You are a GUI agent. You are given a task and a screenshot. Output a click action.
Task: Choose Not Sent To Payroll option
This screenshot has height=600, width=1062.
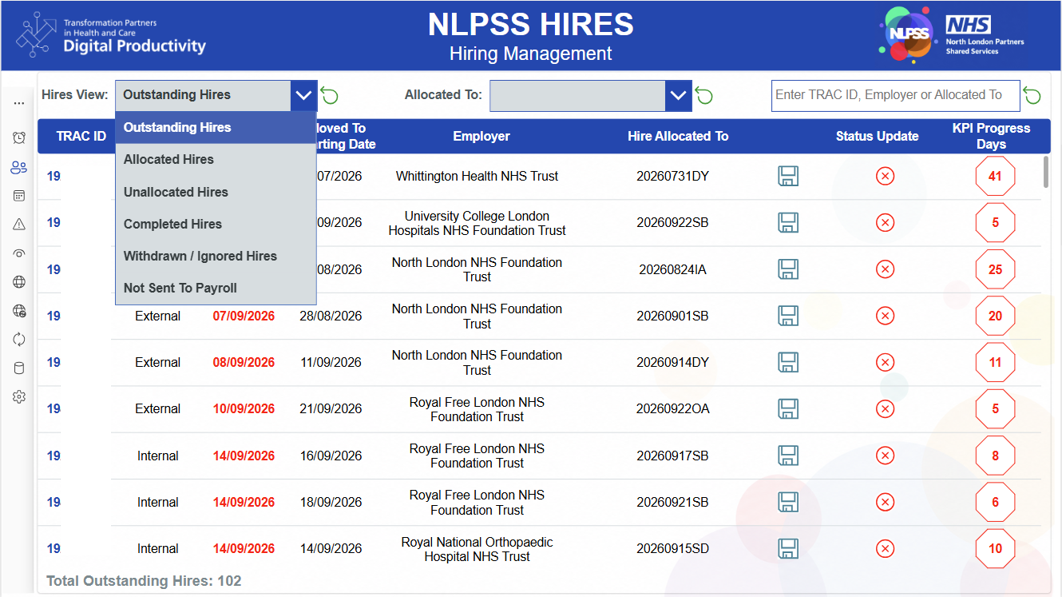click(x=215, y=288)
